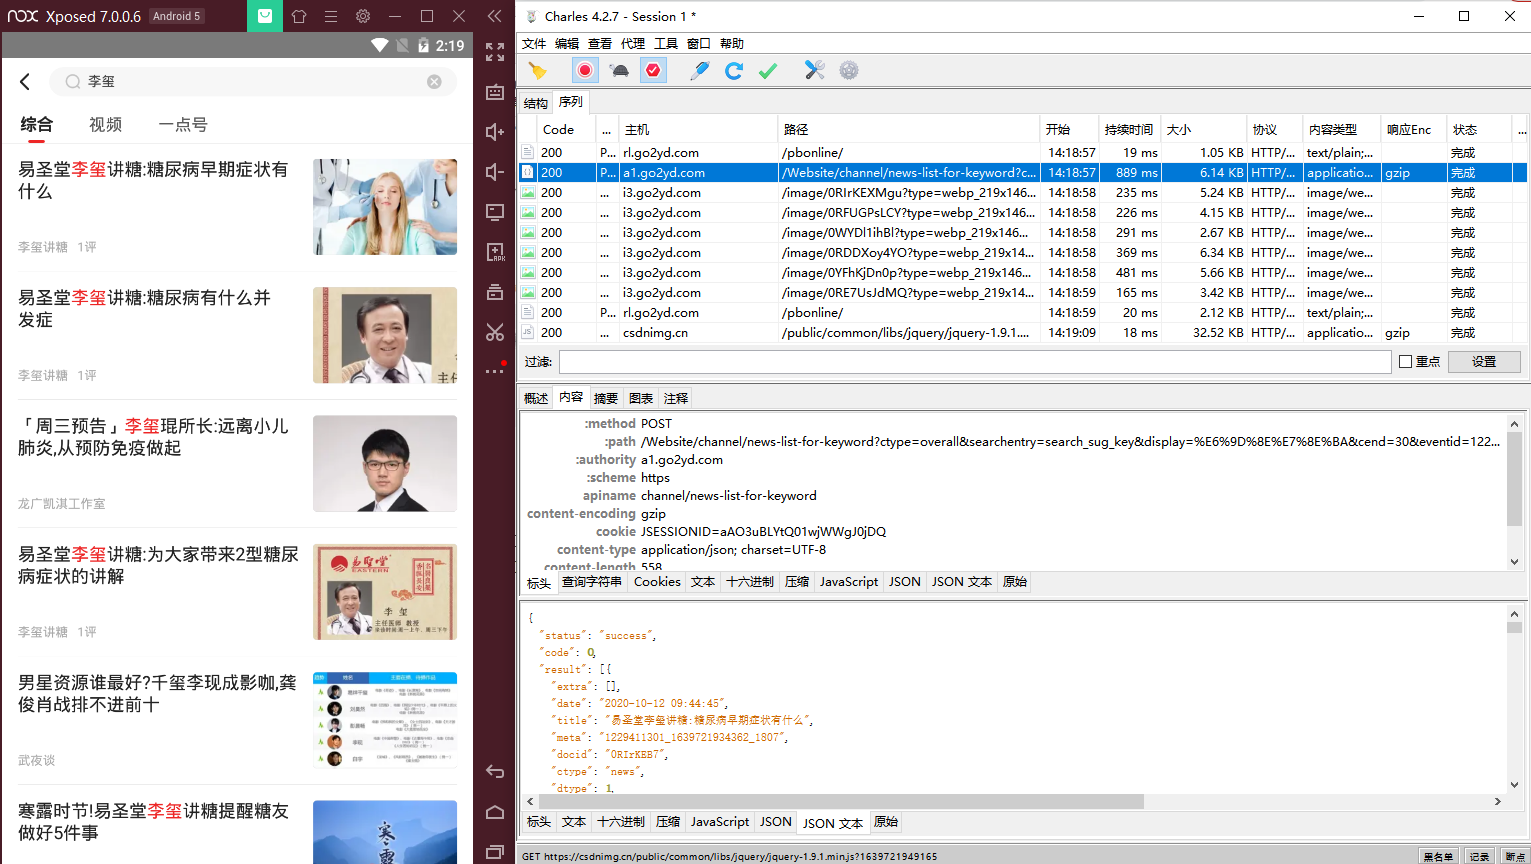Screen dimensions: 1531x864
Task: Open the 文件 menu in Charles
Action: pyautogui.click(x=534, y=43)
